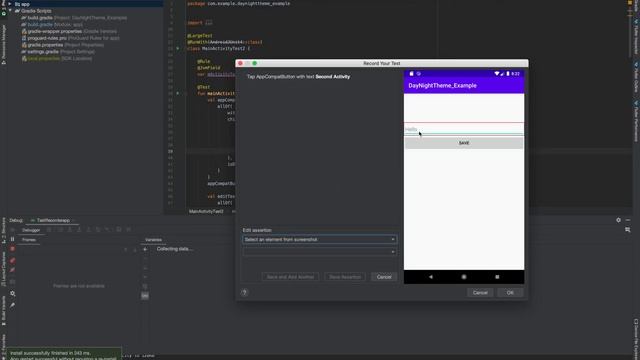Click the help question mark icon in dialog
640x360 pixels.
(x=244, y=293)
